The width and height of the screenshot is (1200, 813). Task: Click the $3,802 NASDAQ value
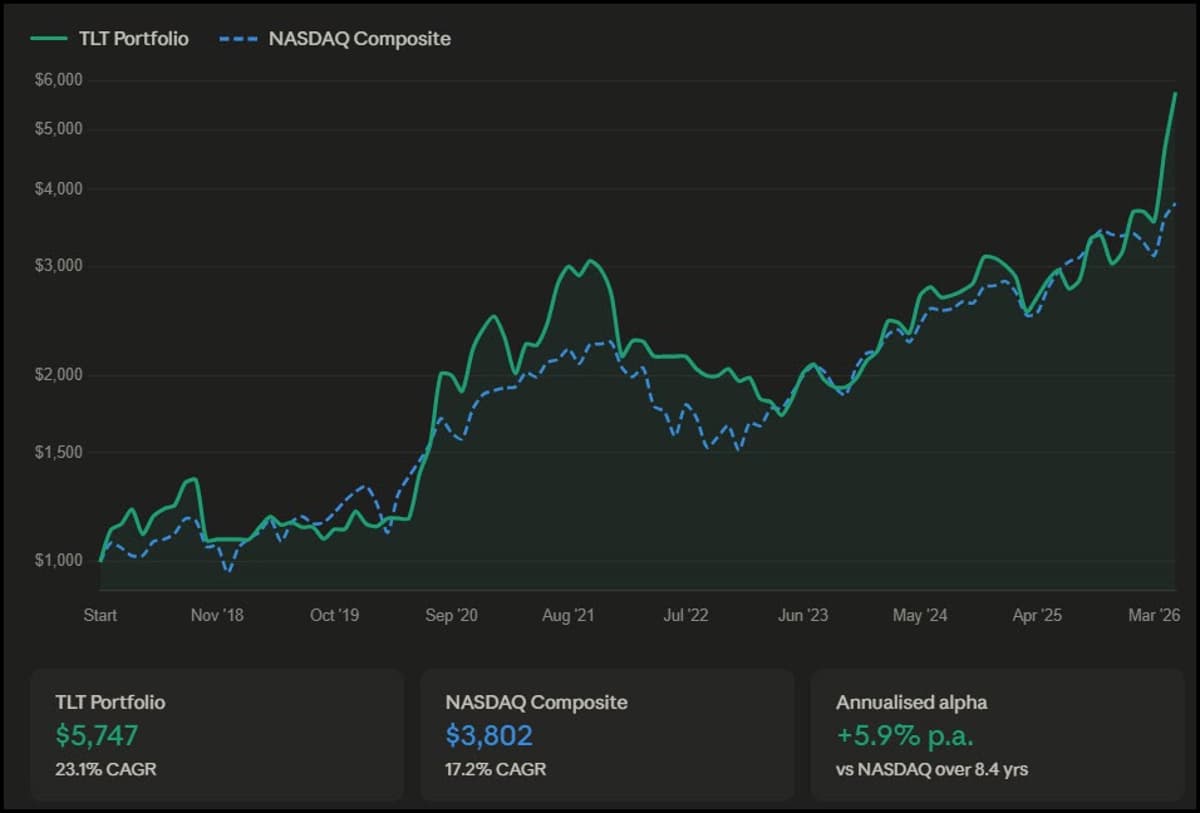489,736
